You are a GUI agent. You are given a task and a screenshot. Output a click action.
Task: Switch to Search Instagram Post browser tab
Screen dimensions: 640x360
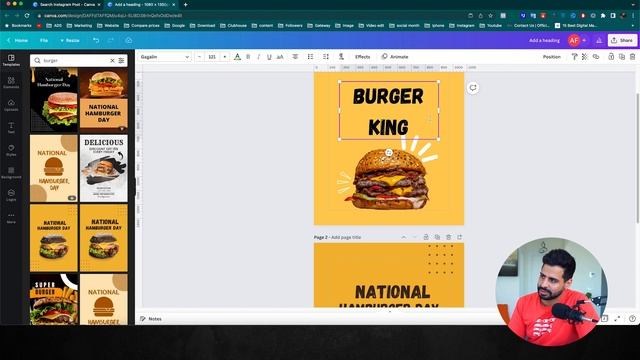point(67,4)
